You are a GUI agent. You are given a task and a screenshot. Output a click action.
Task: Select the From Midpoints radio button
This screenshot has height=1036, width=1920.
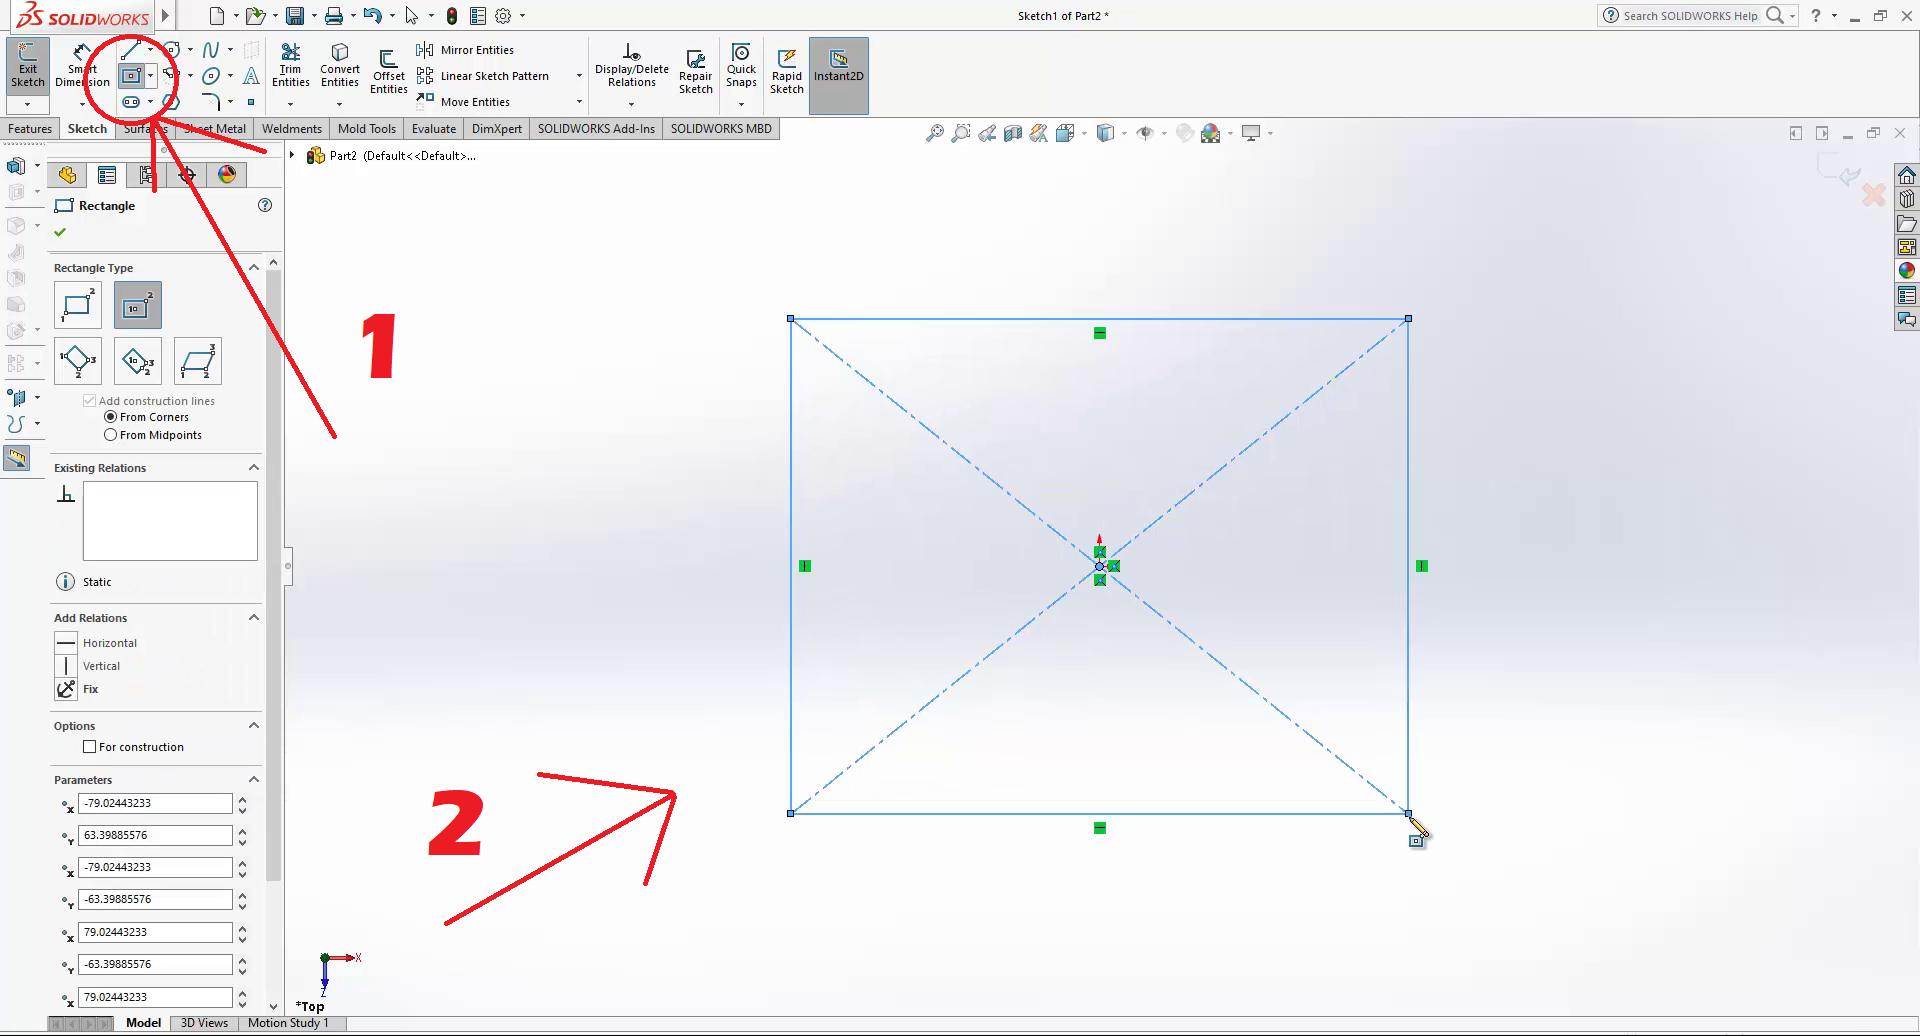111,435
